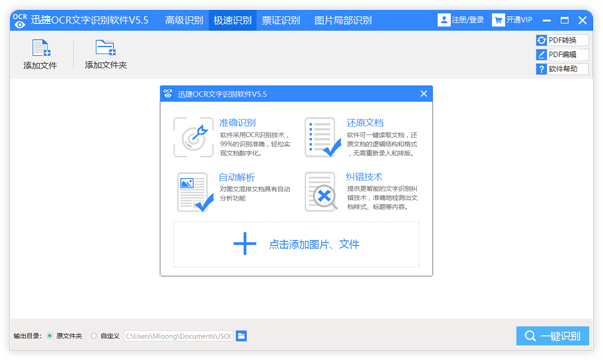Click the Add File (添加文件) icon
Viewport: 603px width, 360px height.
41,48
